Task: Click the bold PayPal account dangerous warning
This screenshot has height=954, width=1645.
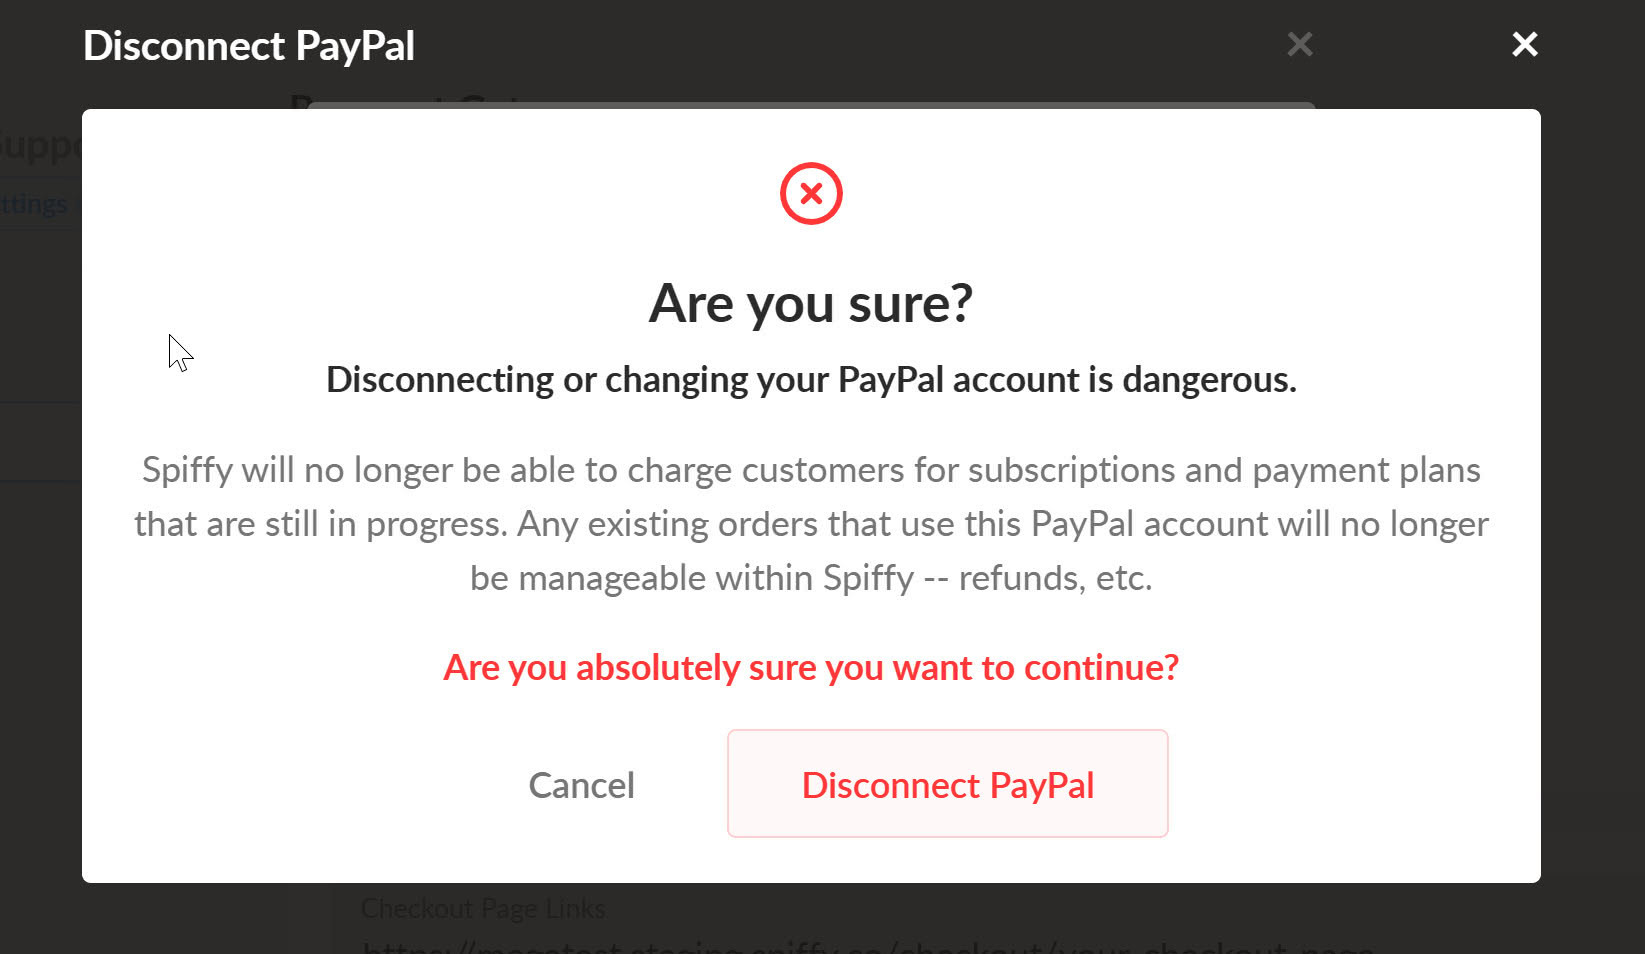Action: click(811, 380)
